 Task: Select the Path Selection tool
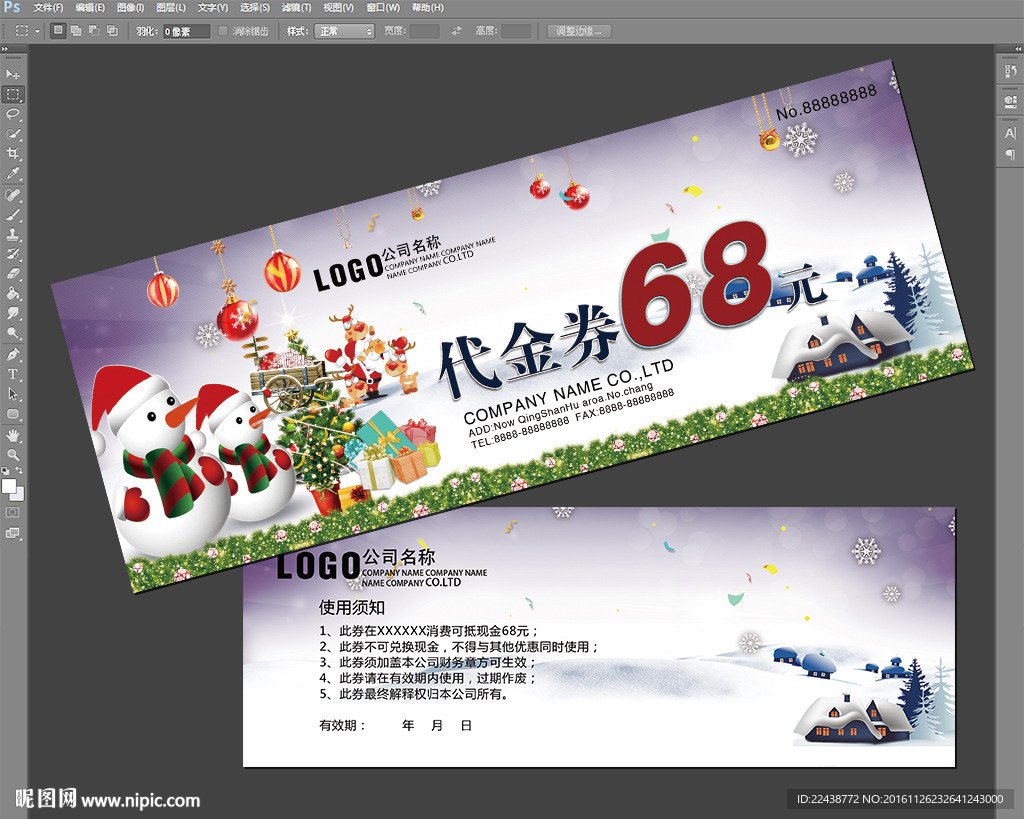[x=13, y=394]
